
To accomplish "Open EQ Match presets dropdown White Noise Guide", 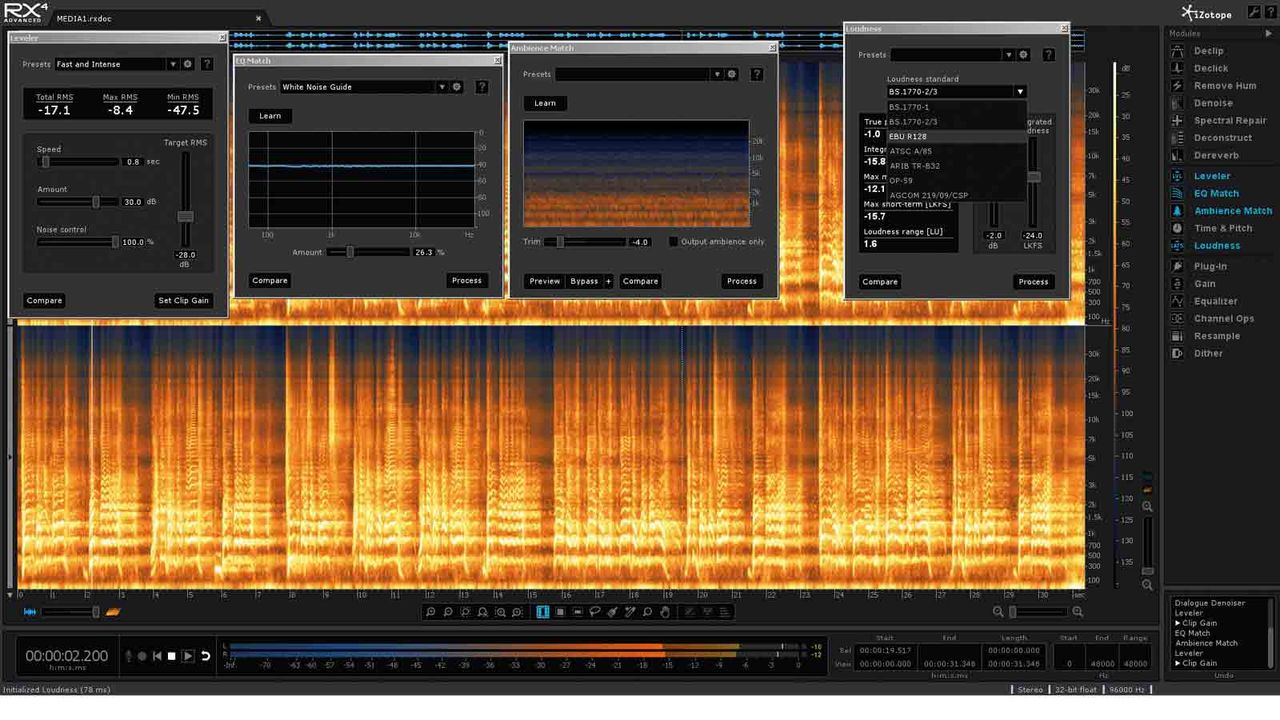I will 364,87.
